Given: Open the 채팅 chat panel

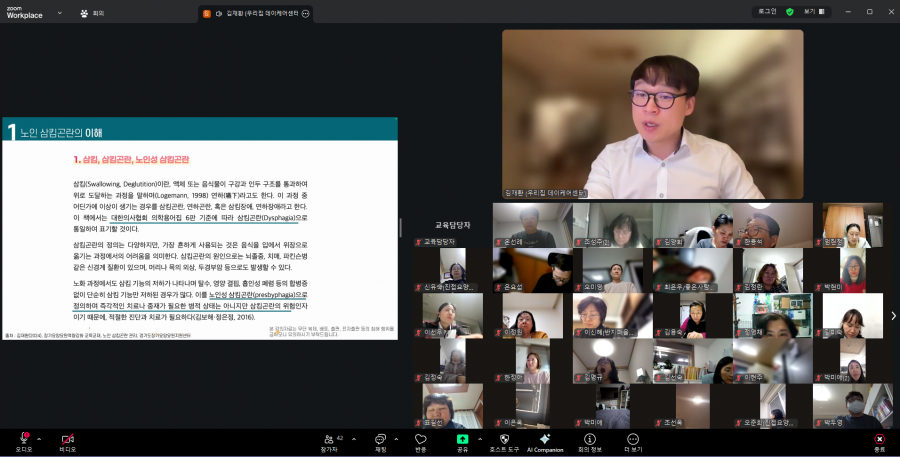Looking at the screenshot, I should coord(380,440).
